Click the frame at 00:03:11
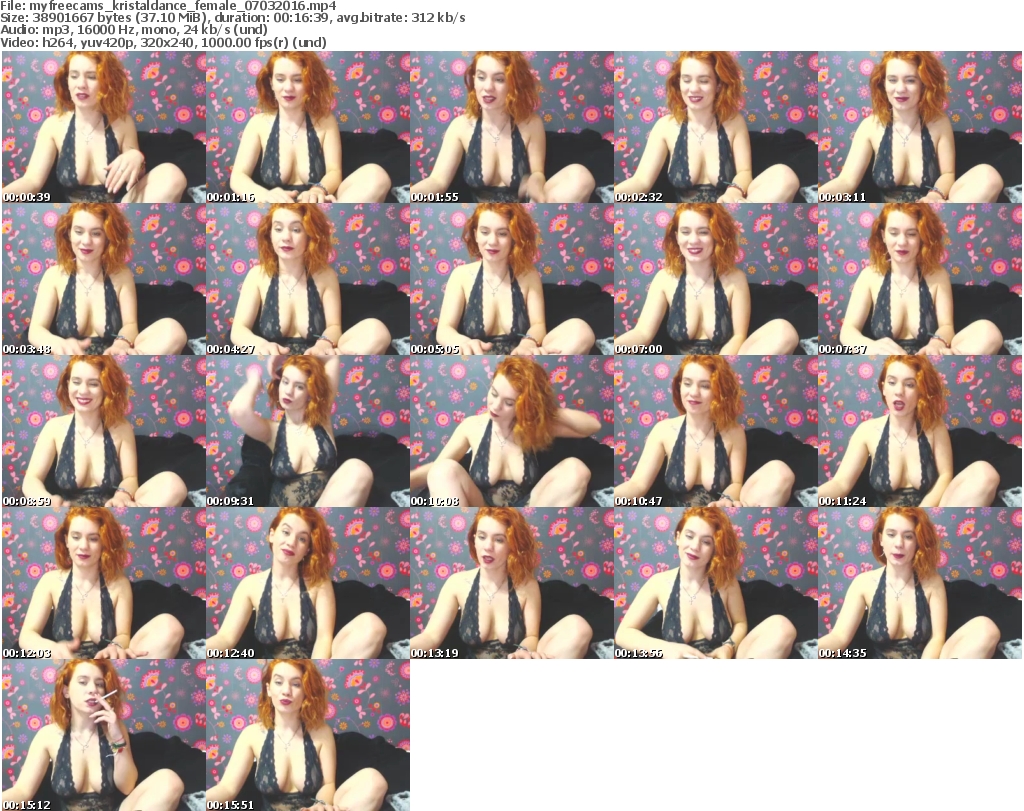 tap(919, 127)
